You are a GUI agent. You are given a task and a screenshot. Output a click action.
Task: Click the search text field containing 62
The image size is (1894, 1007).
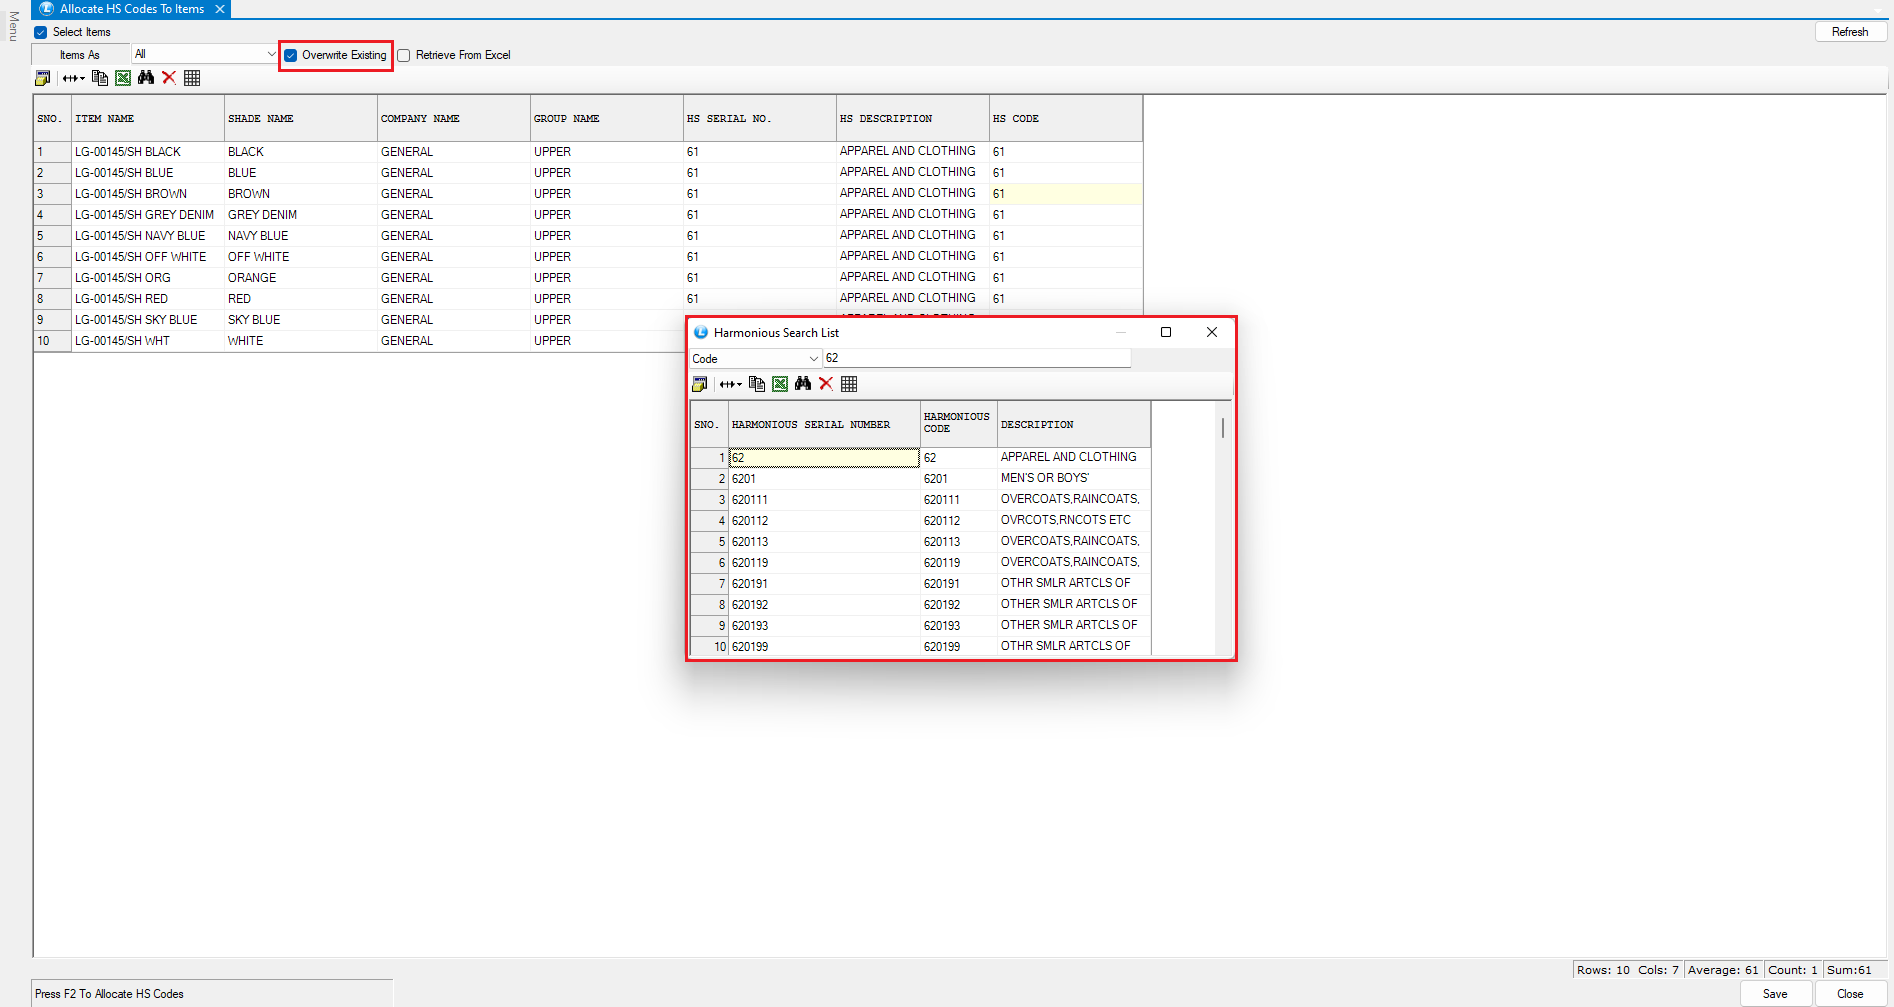tap(975, 358)
